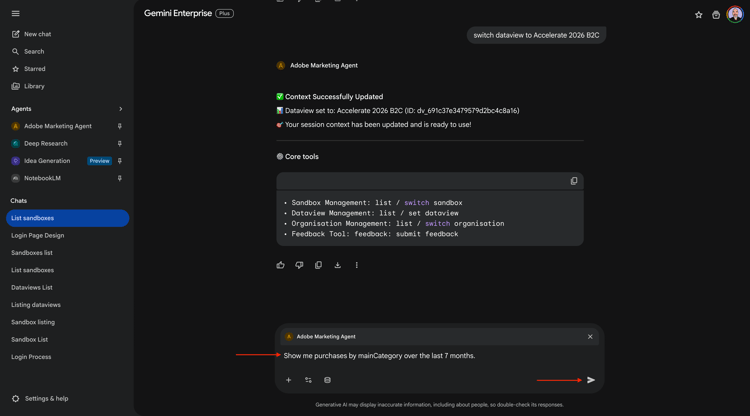This screenshot has width=750, height=416.
Task: Open Settings & help
Action: coord(46,399)
